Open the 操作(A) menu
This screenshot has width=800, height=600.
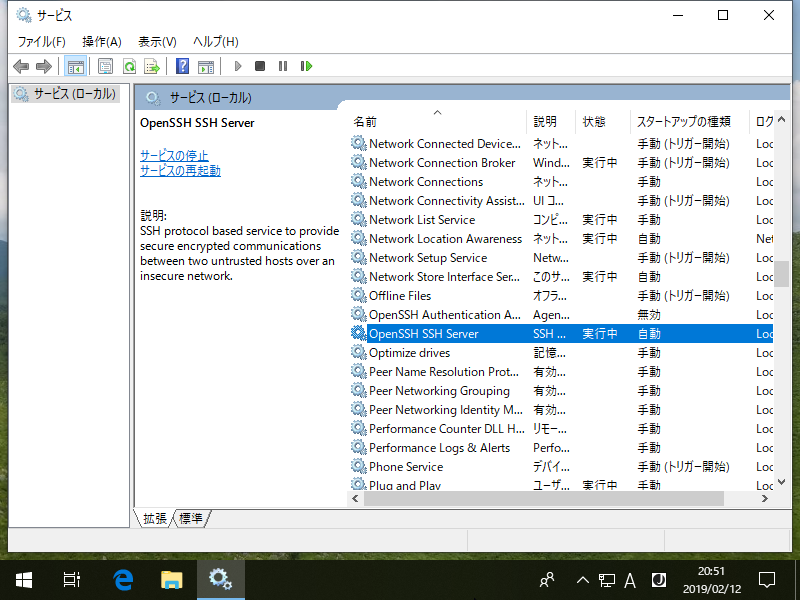101,41
